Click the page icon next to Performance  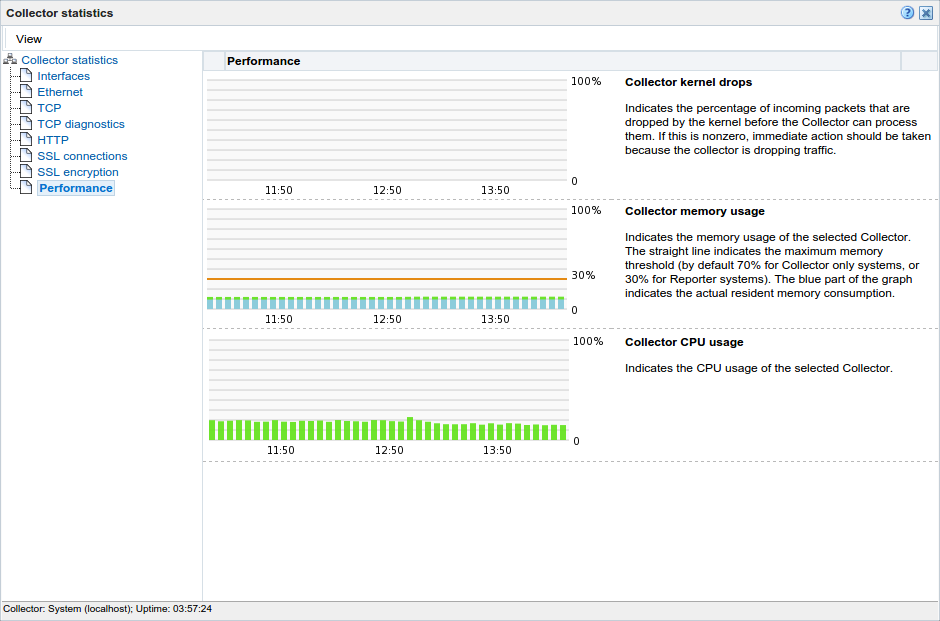coord(26,187)
